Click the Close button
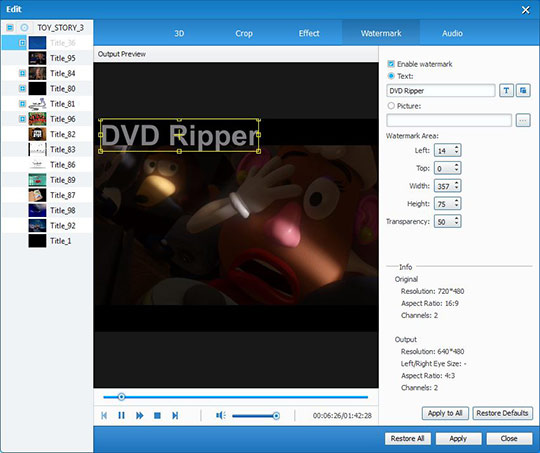 pyautogui.click(x=509, y=439)
